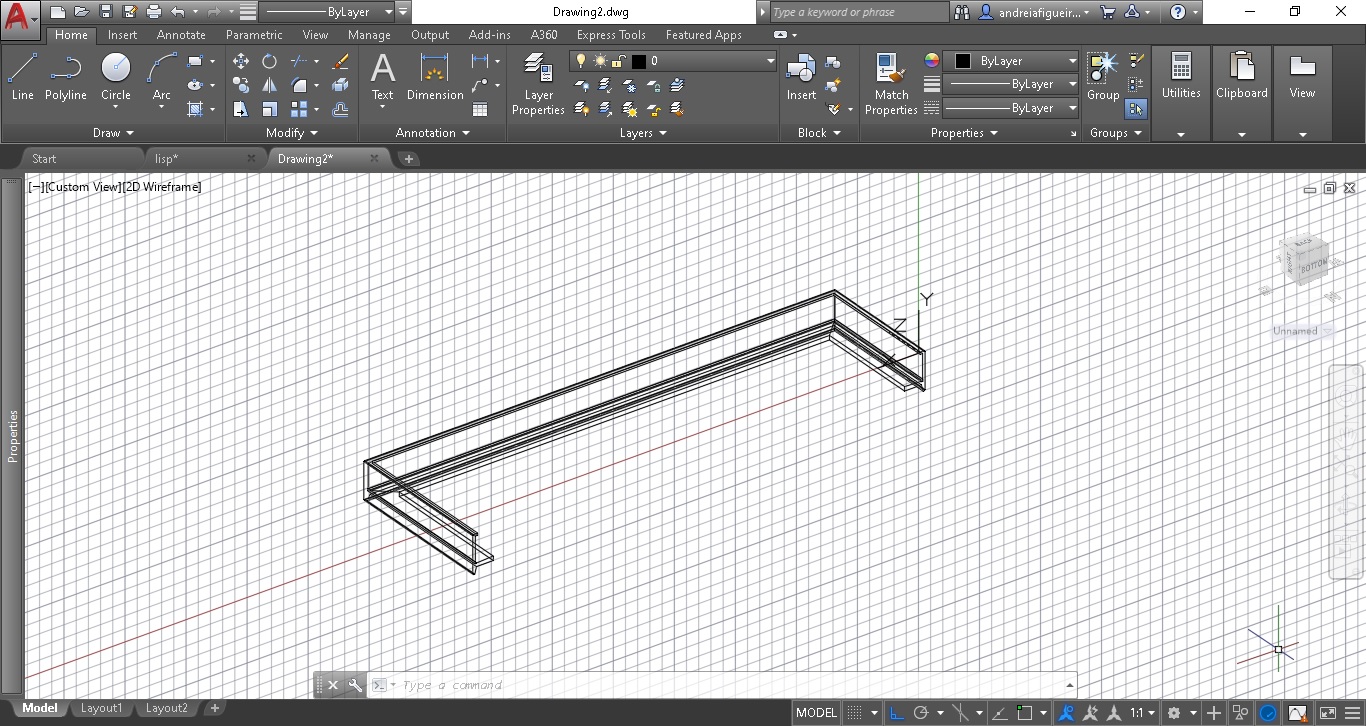Open the annotation scale 1:1 dropdown
Image resolution: width=1366 pixels, height=726 pixels.
tap(1143, 713)
